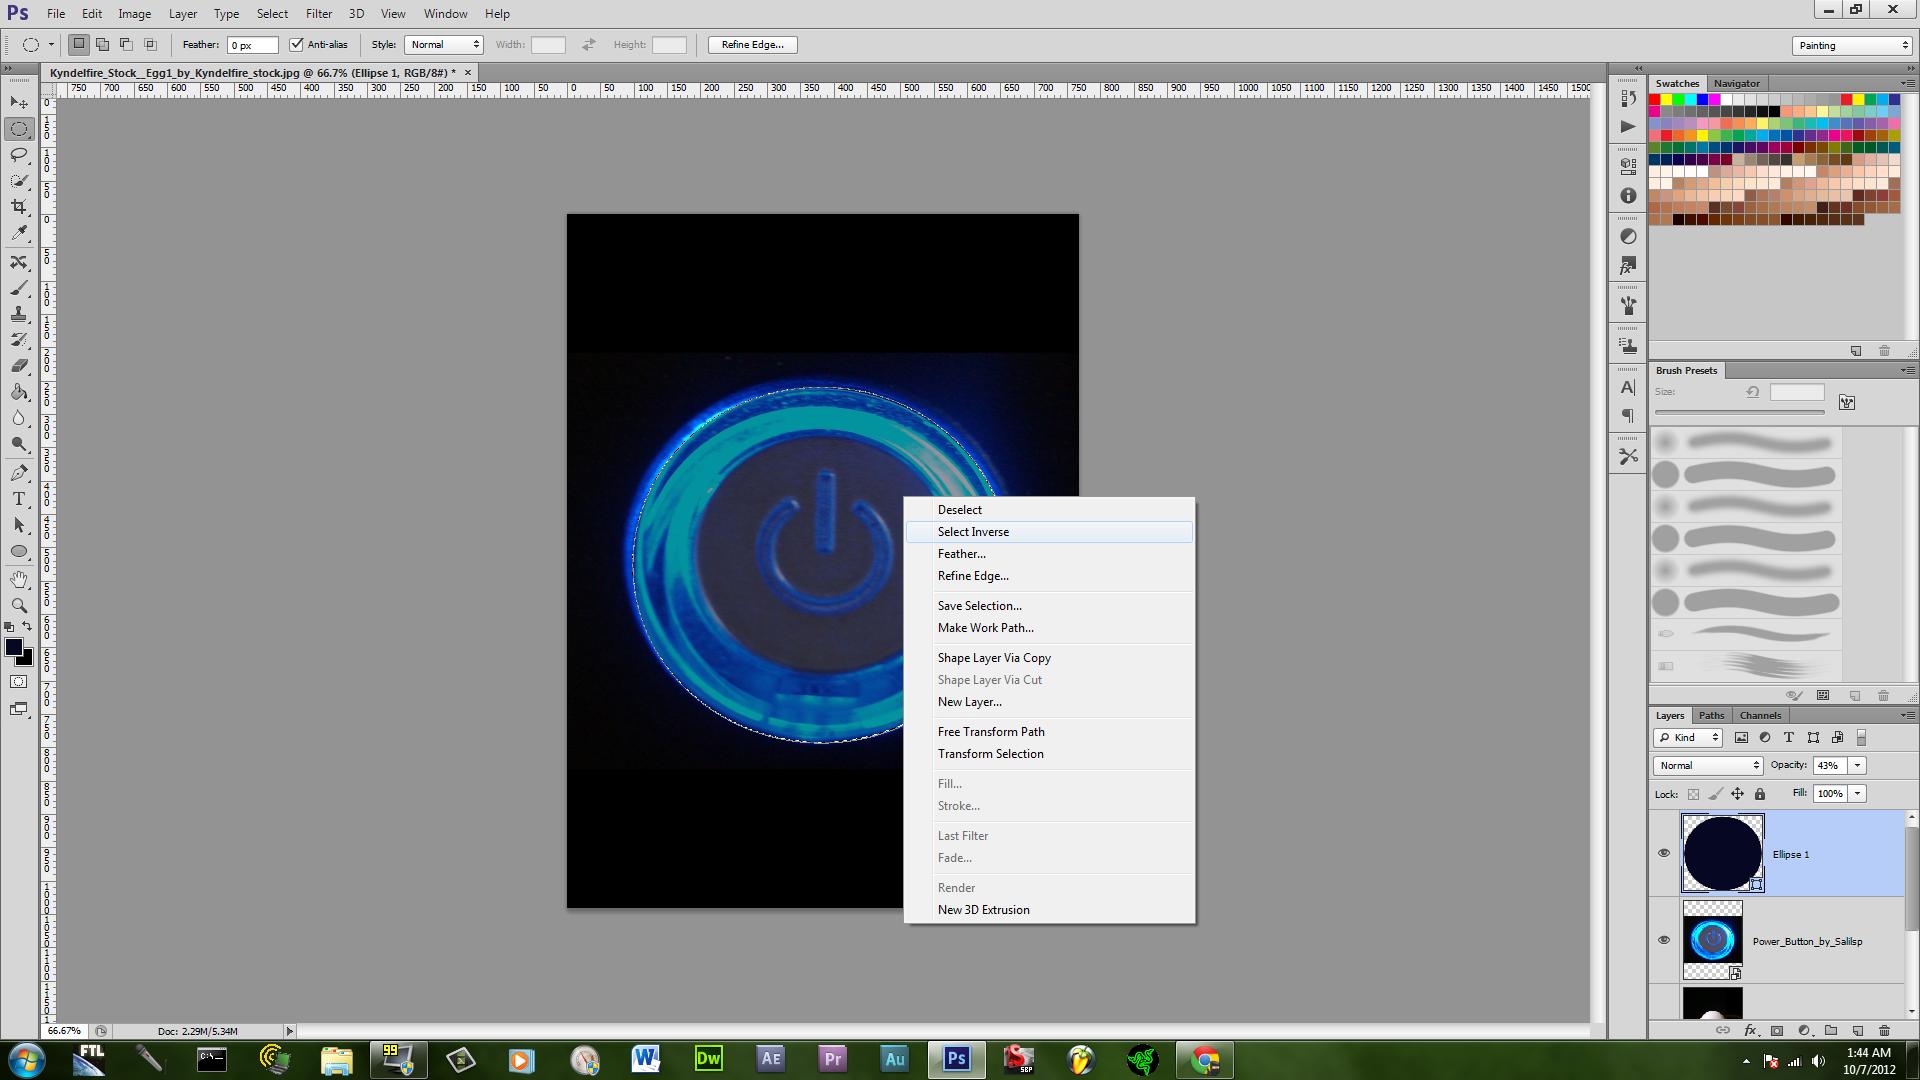Toggle the Anti-alias checkbox
The width and height of the screenshot is (1920, 1080).
[296, 45]
